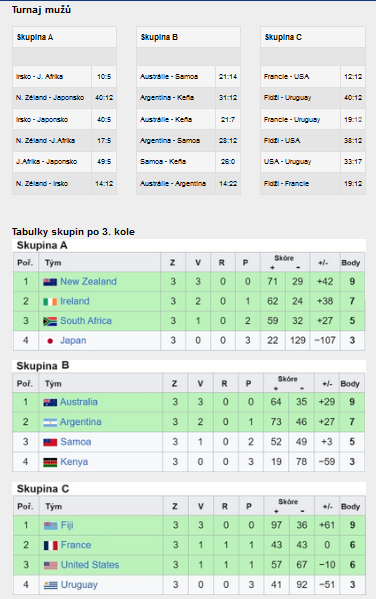The image size is (376, 599).
Task: Open the South Africa team link
Action: coord(86,321)
